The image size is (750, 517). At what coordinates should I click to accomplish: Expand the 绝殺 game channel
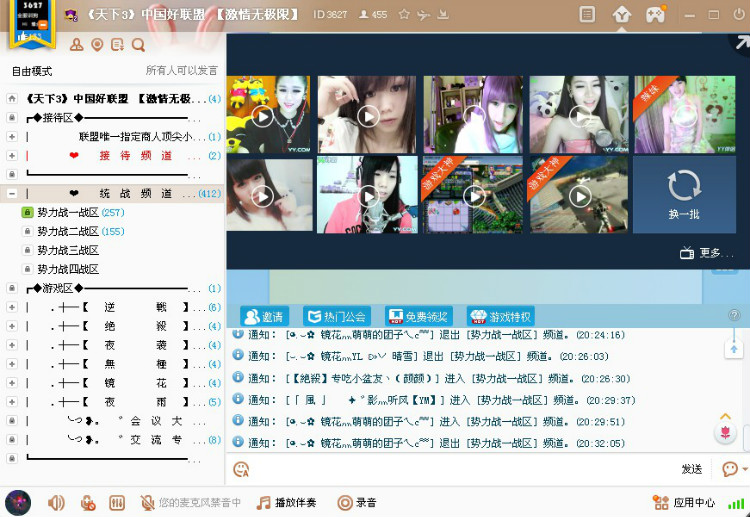pyautogui.click(x=12, y=326)
